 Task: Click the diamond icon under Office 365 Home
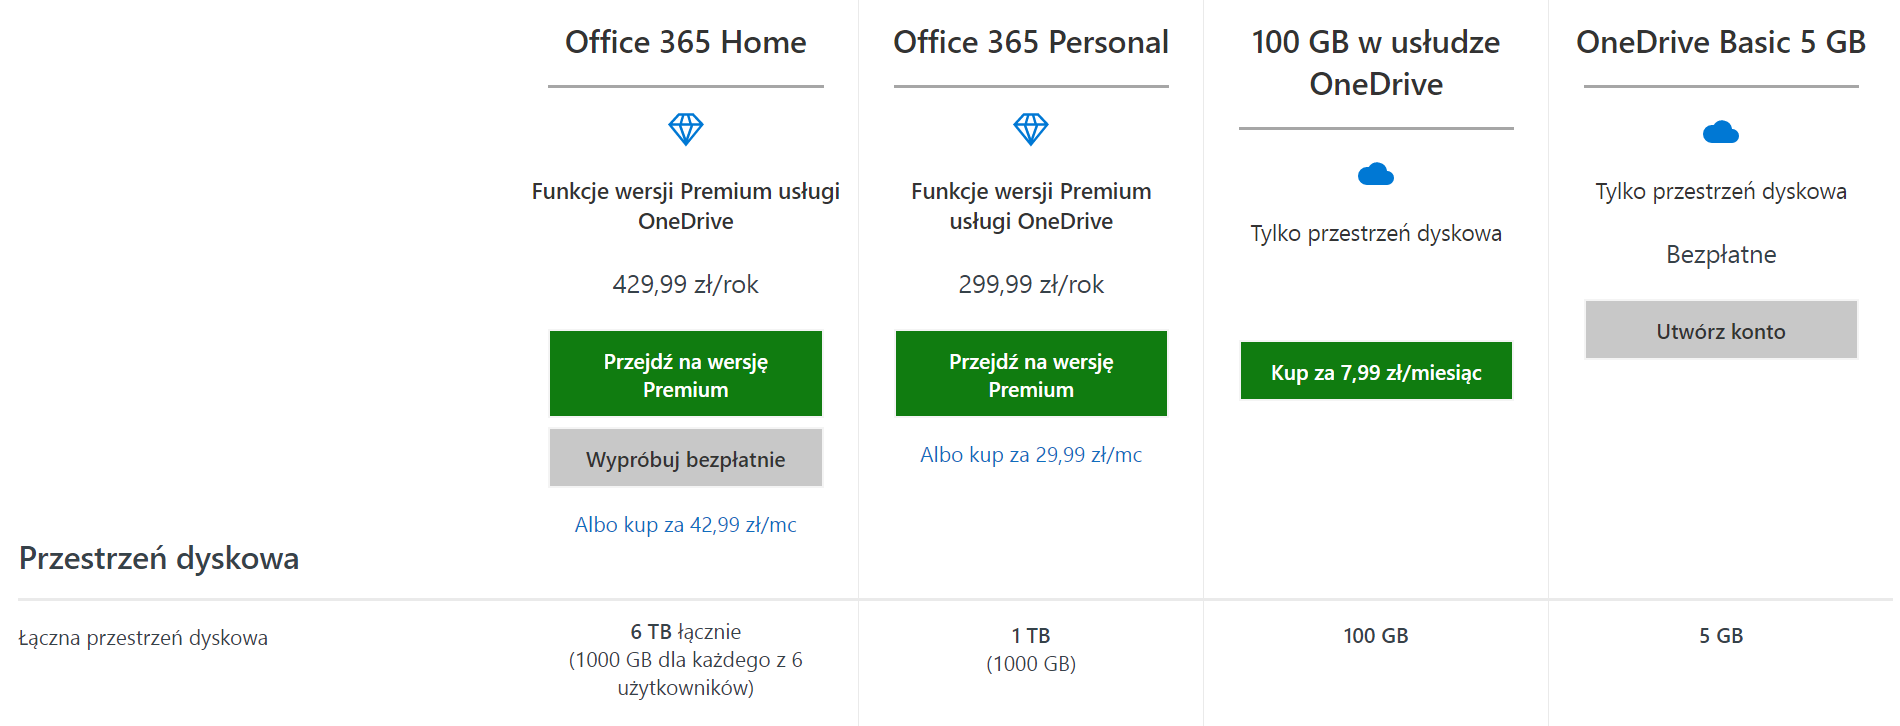pyautogui.click(x=685, y=129)
